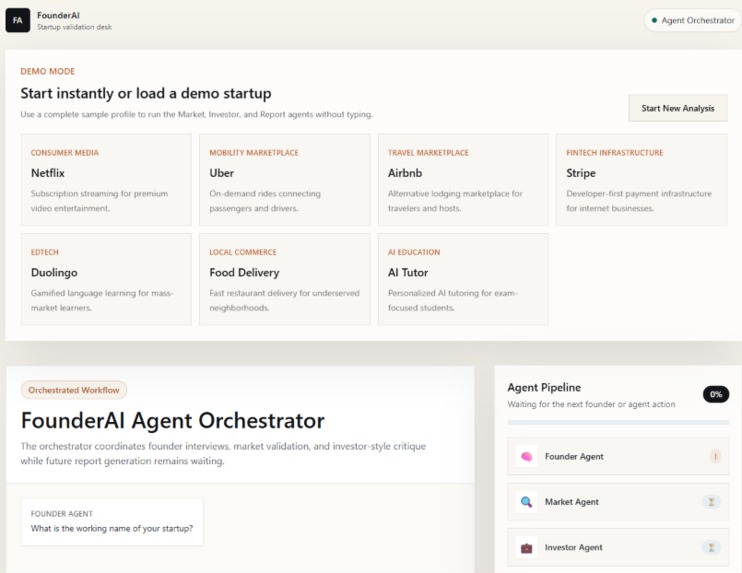Click the Founder Agent alert status icon
742x573 pixels.
[715, 457]
